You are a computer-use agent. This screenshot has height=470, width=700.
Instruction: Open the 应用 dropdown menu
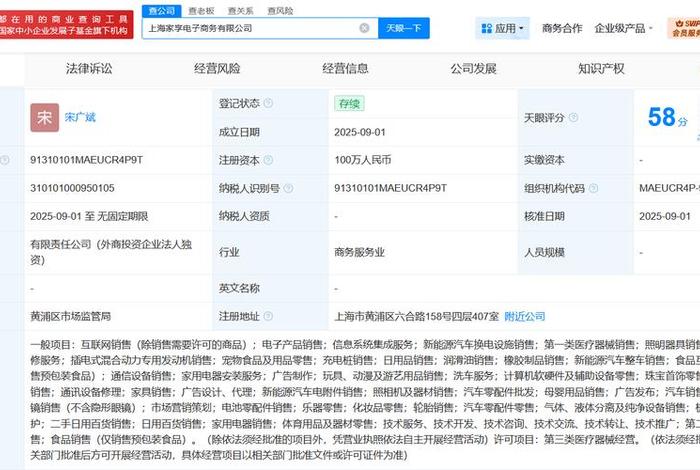(502, 29)
